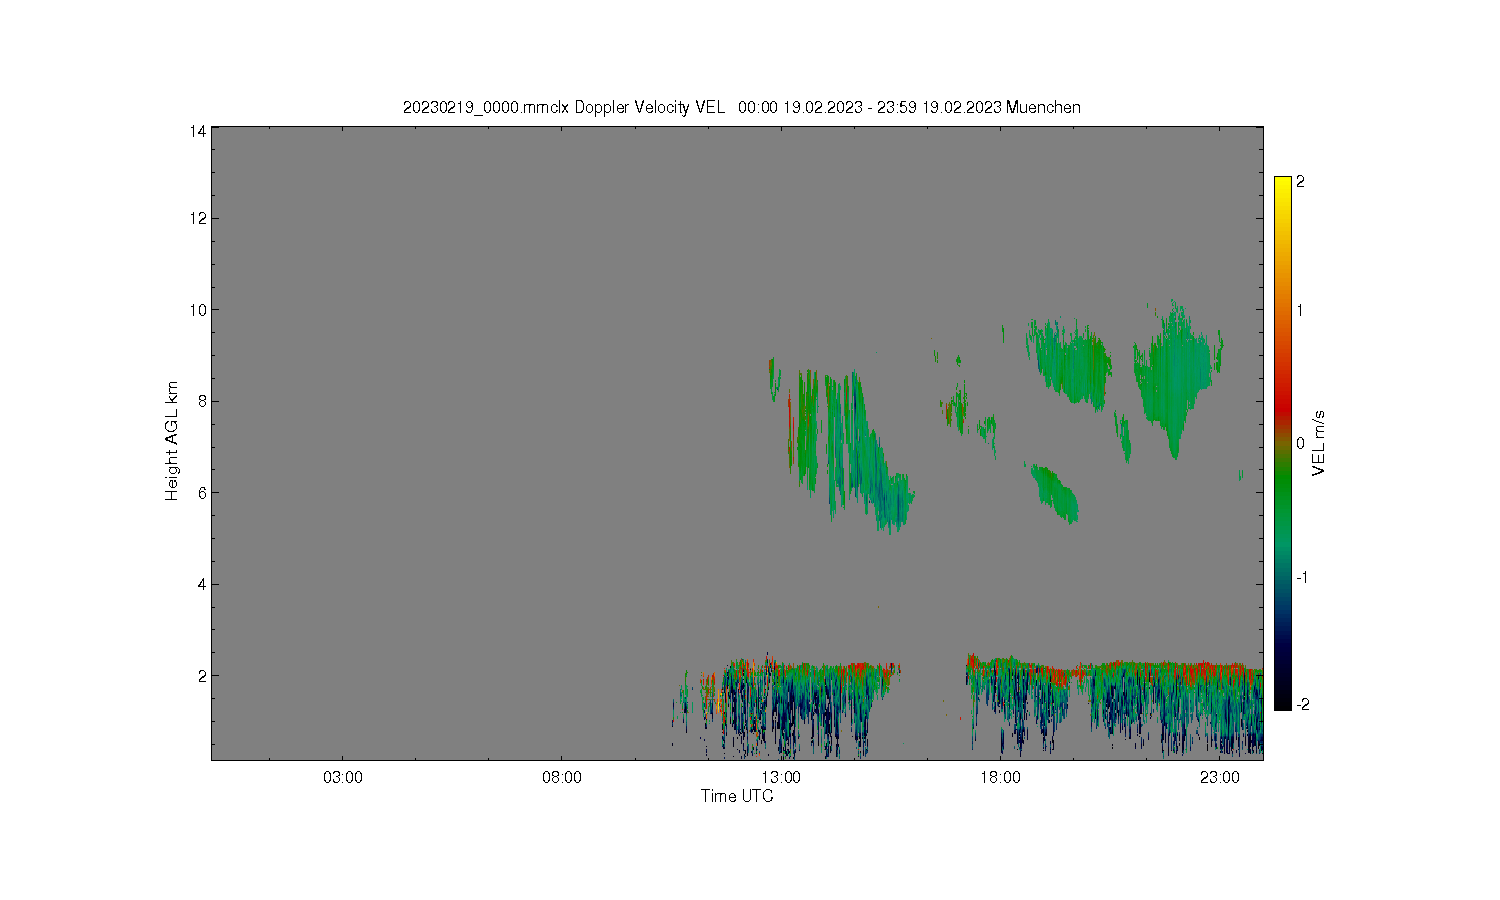
Task: Click the colorbar value 0
Action: point(1300,443)
